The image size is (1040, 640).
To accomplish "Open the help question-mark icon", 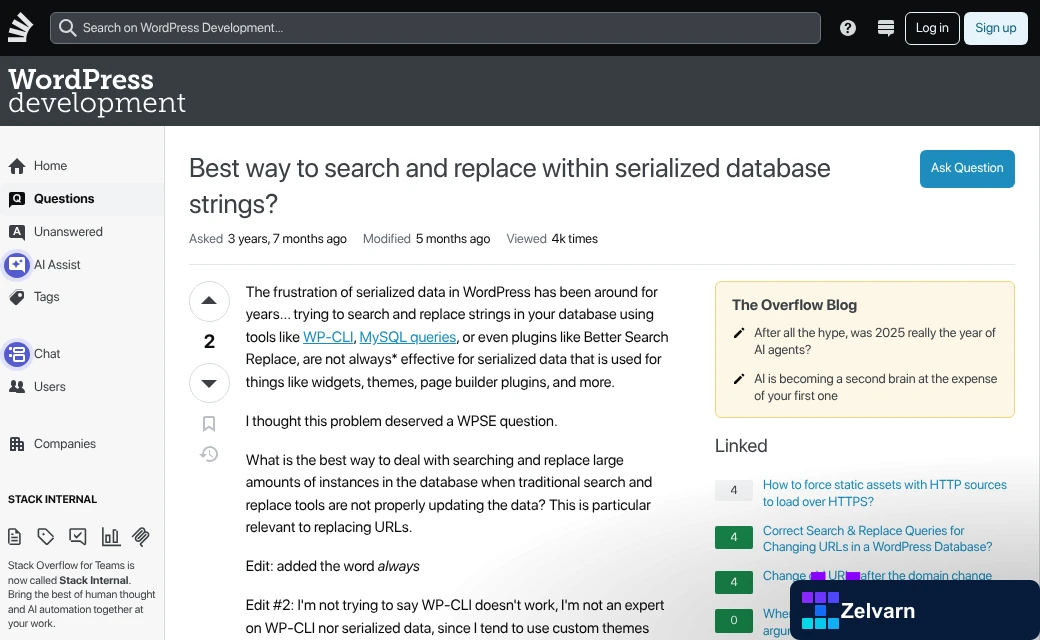I will pos(848,28).
